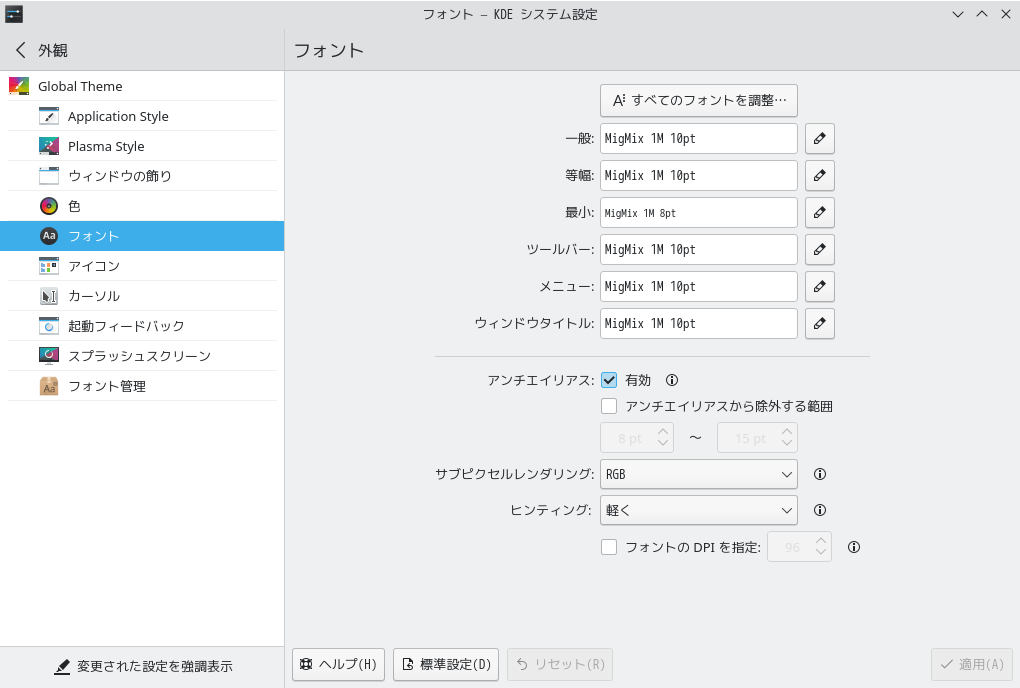Viewport: 1020px width, 688px height.
Task: Click the リセット(R) button
Action: [560, 664]
